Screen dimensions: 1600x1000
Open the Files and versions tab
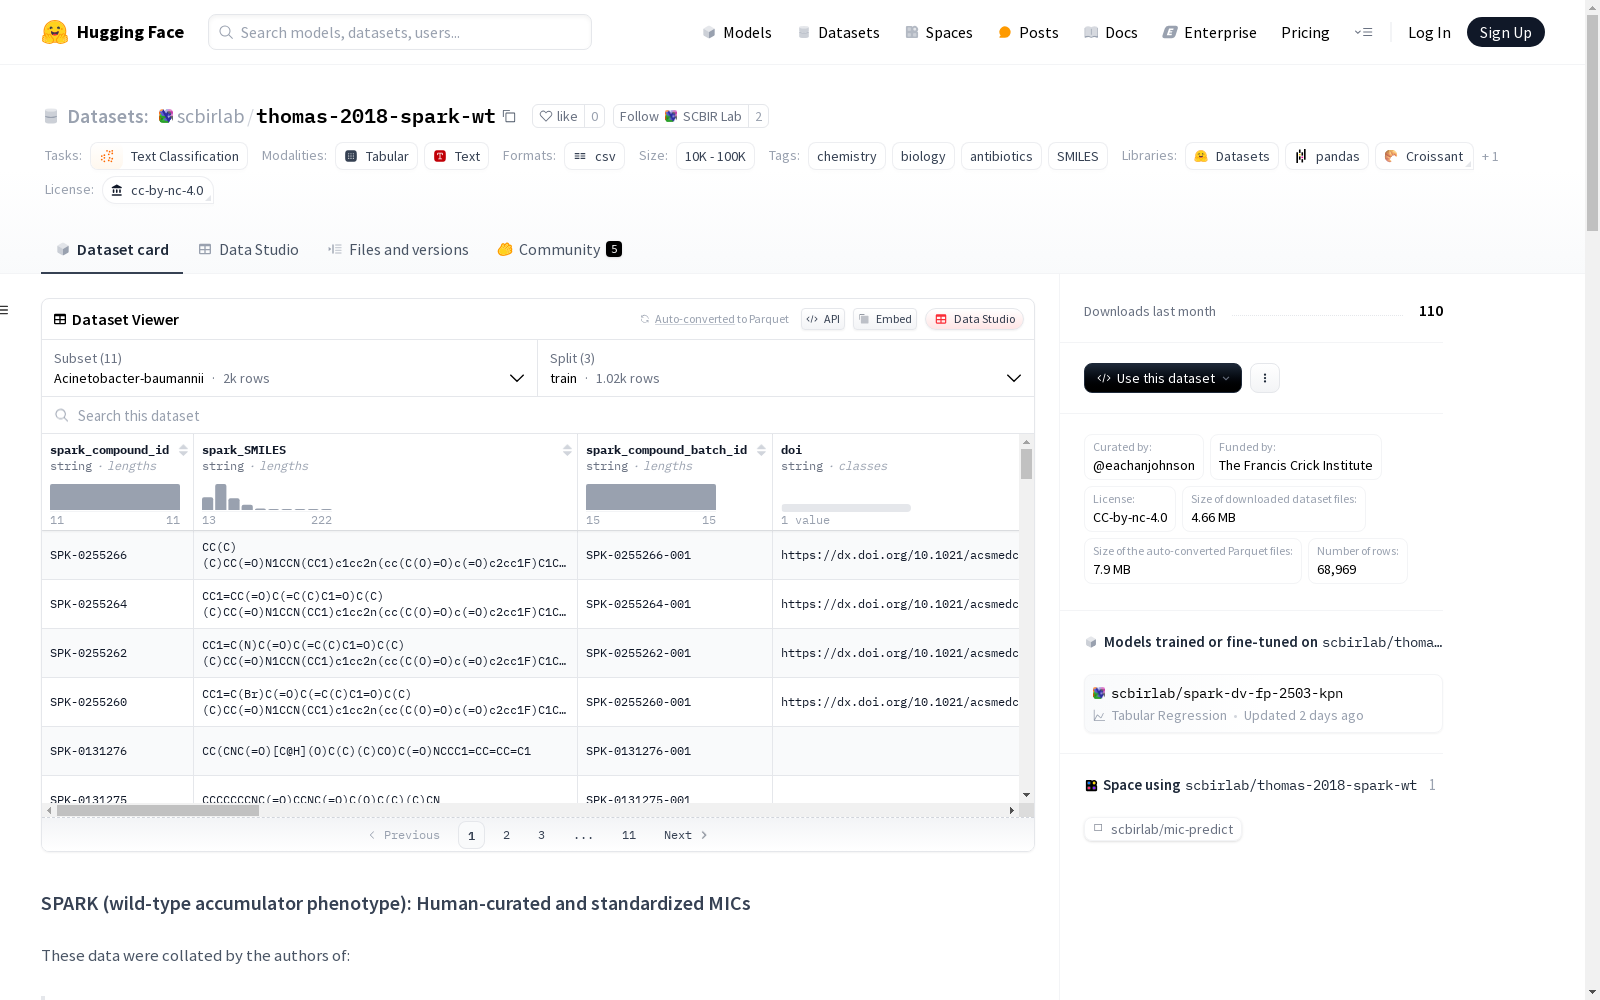tap(398, 250)
